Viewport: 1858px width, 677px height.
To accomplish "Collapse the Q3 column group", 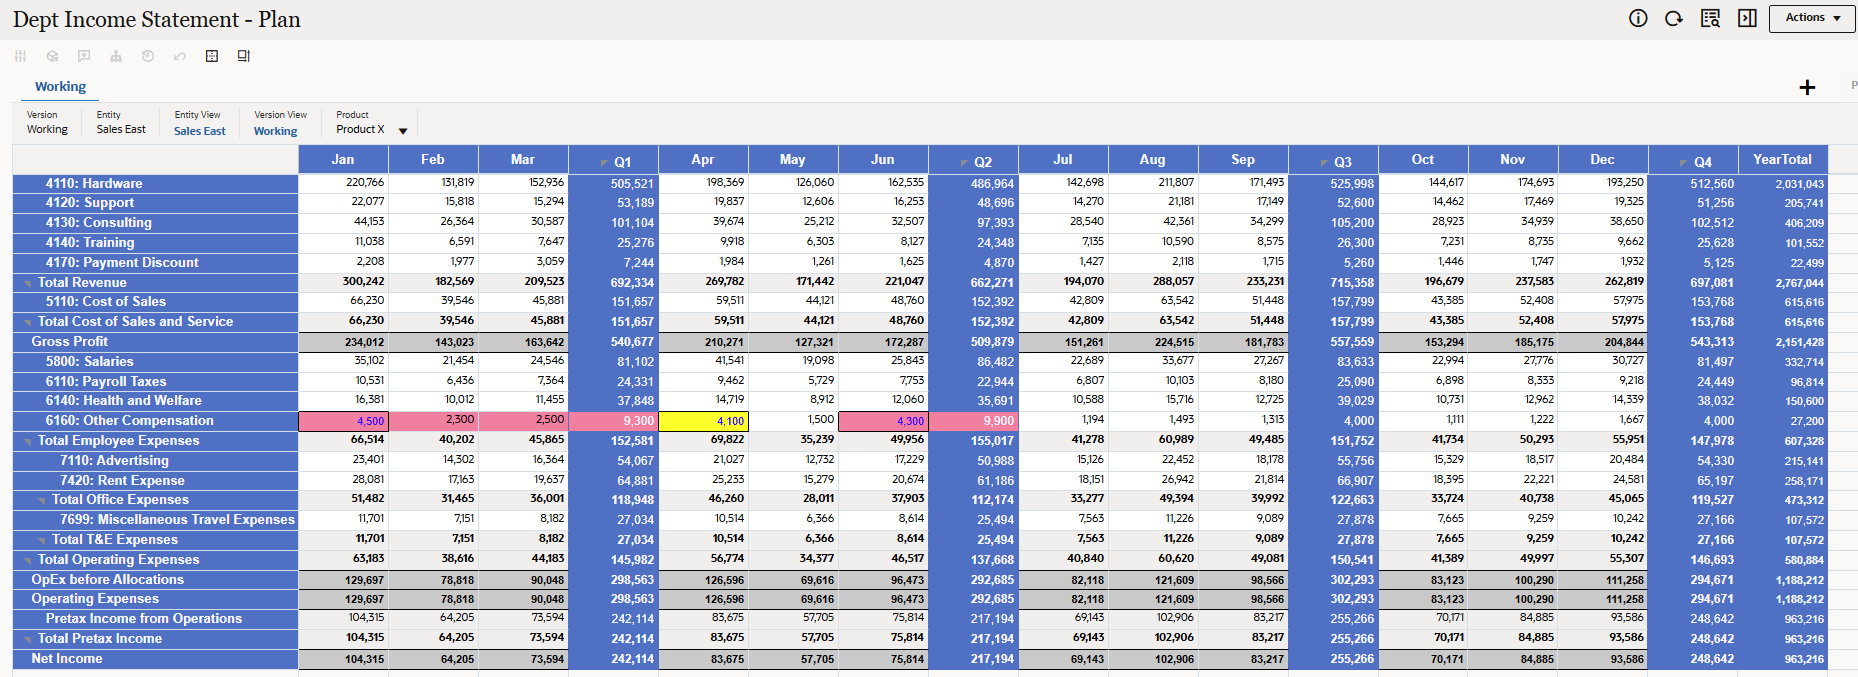I will [1324, 162].
